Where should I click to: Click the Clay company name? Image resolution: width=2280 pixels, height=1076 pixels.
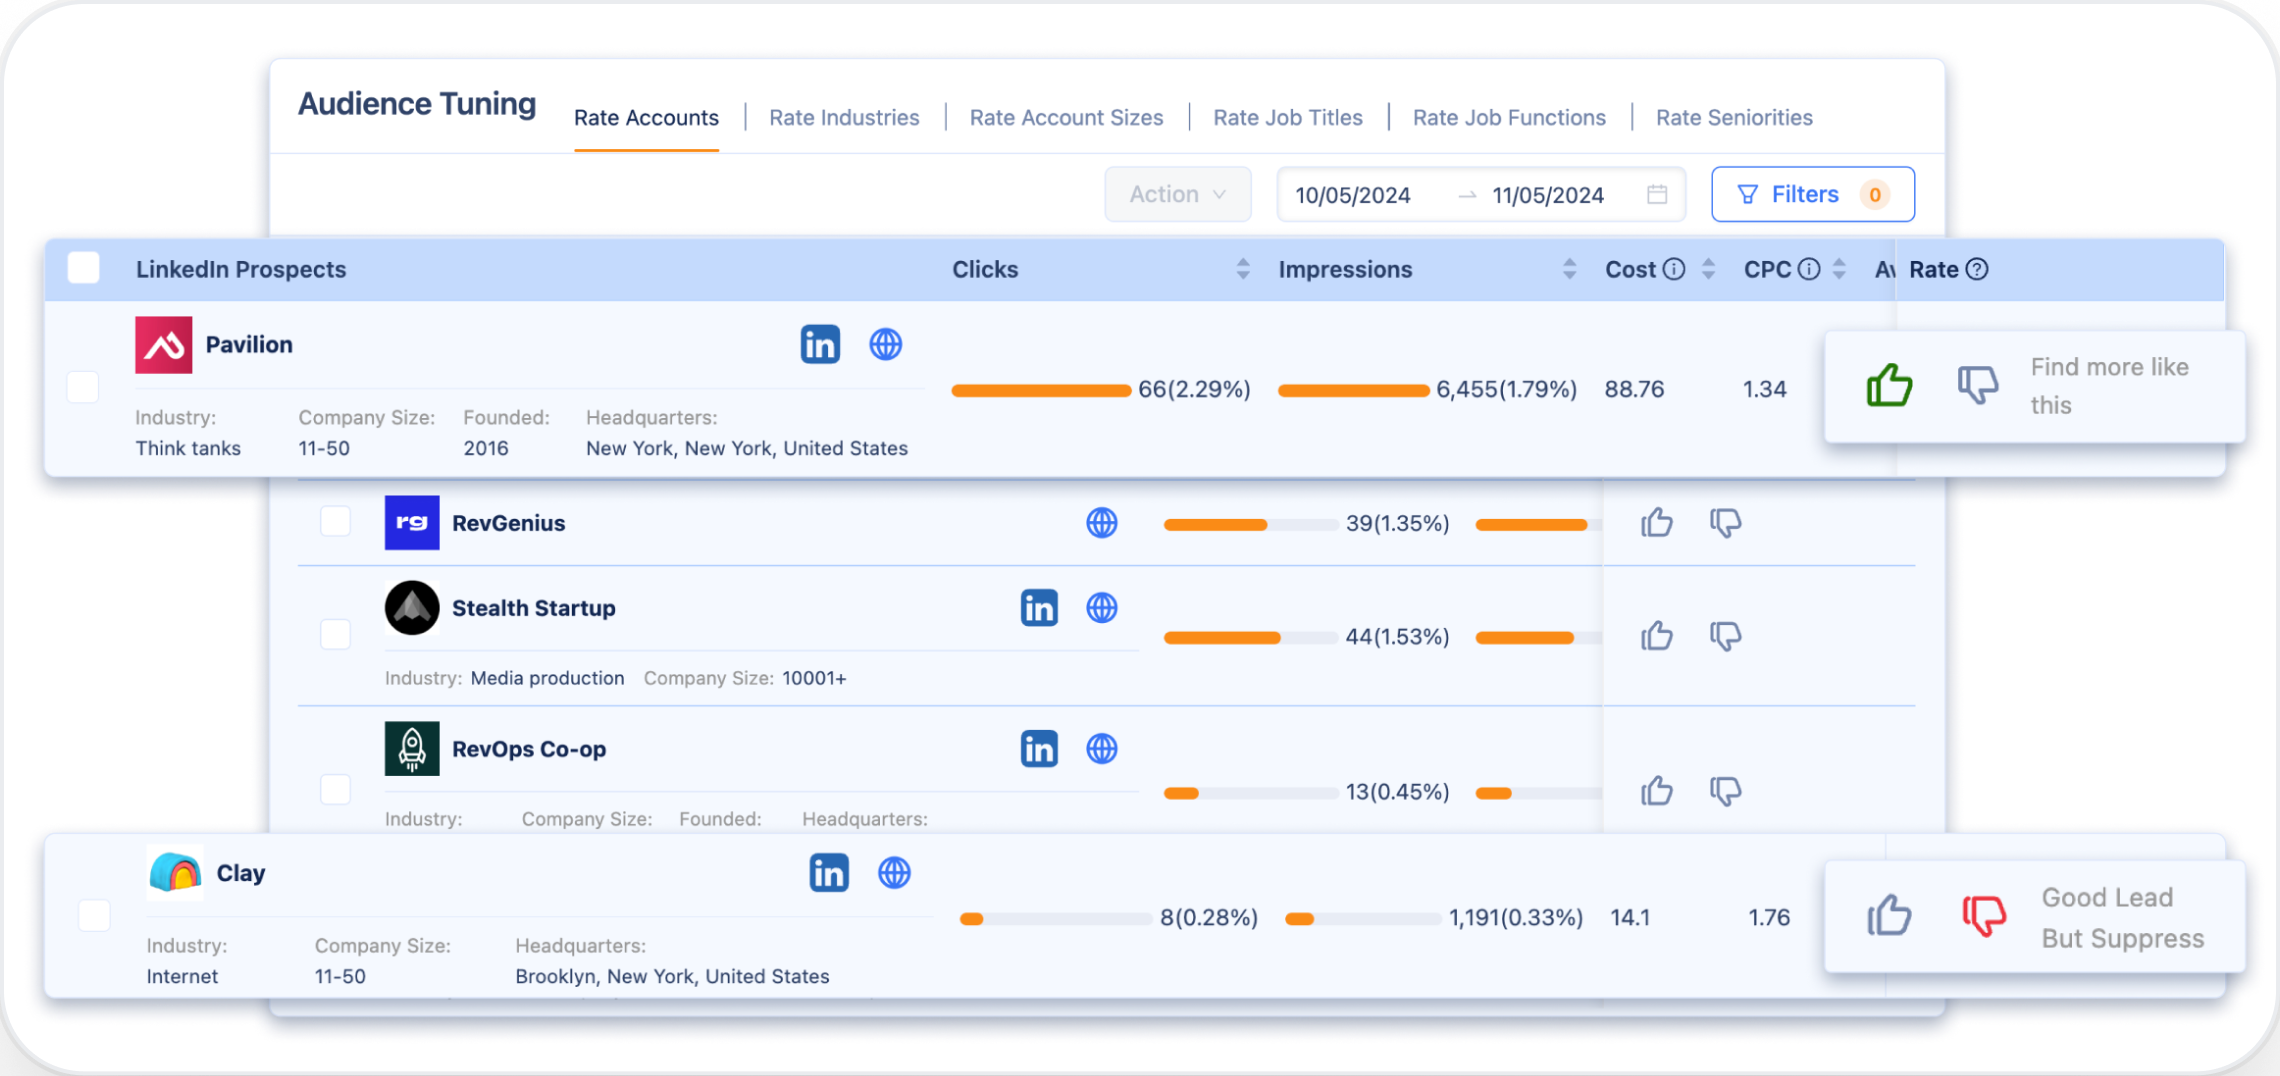(241, 873)
